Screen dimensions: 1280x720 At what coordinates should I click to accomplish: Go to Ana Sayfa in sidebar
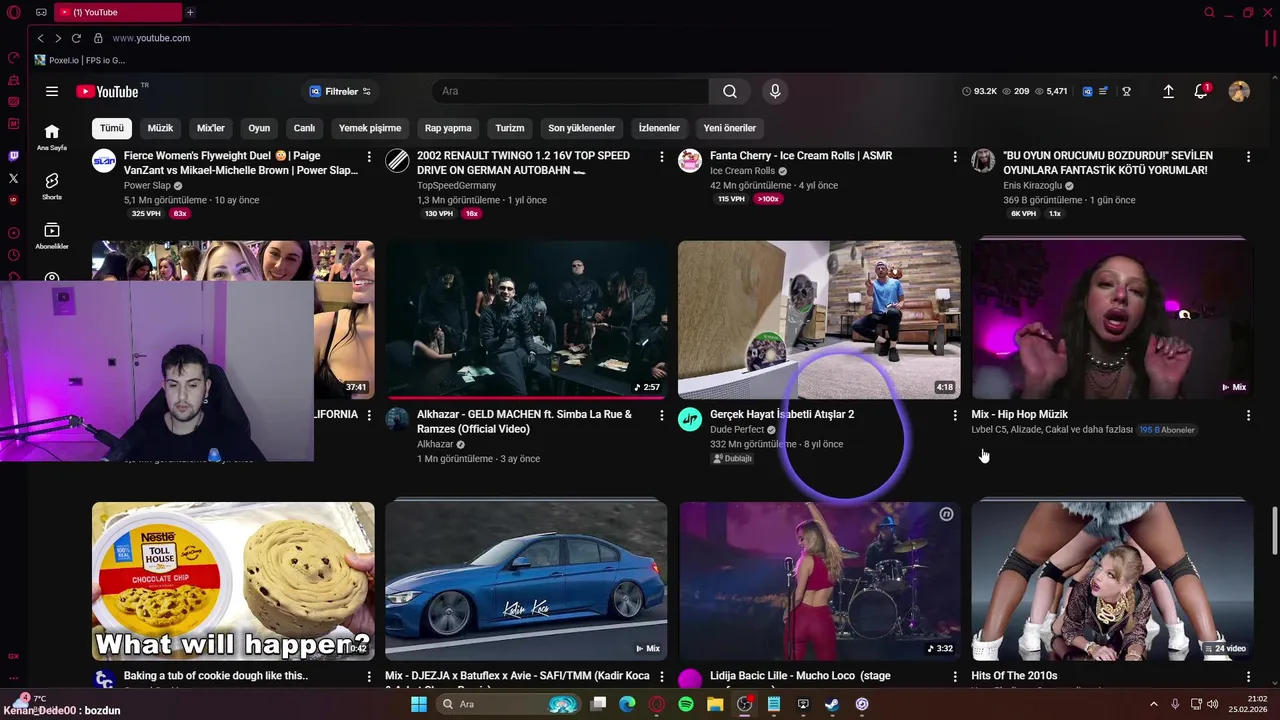(52, 137)
